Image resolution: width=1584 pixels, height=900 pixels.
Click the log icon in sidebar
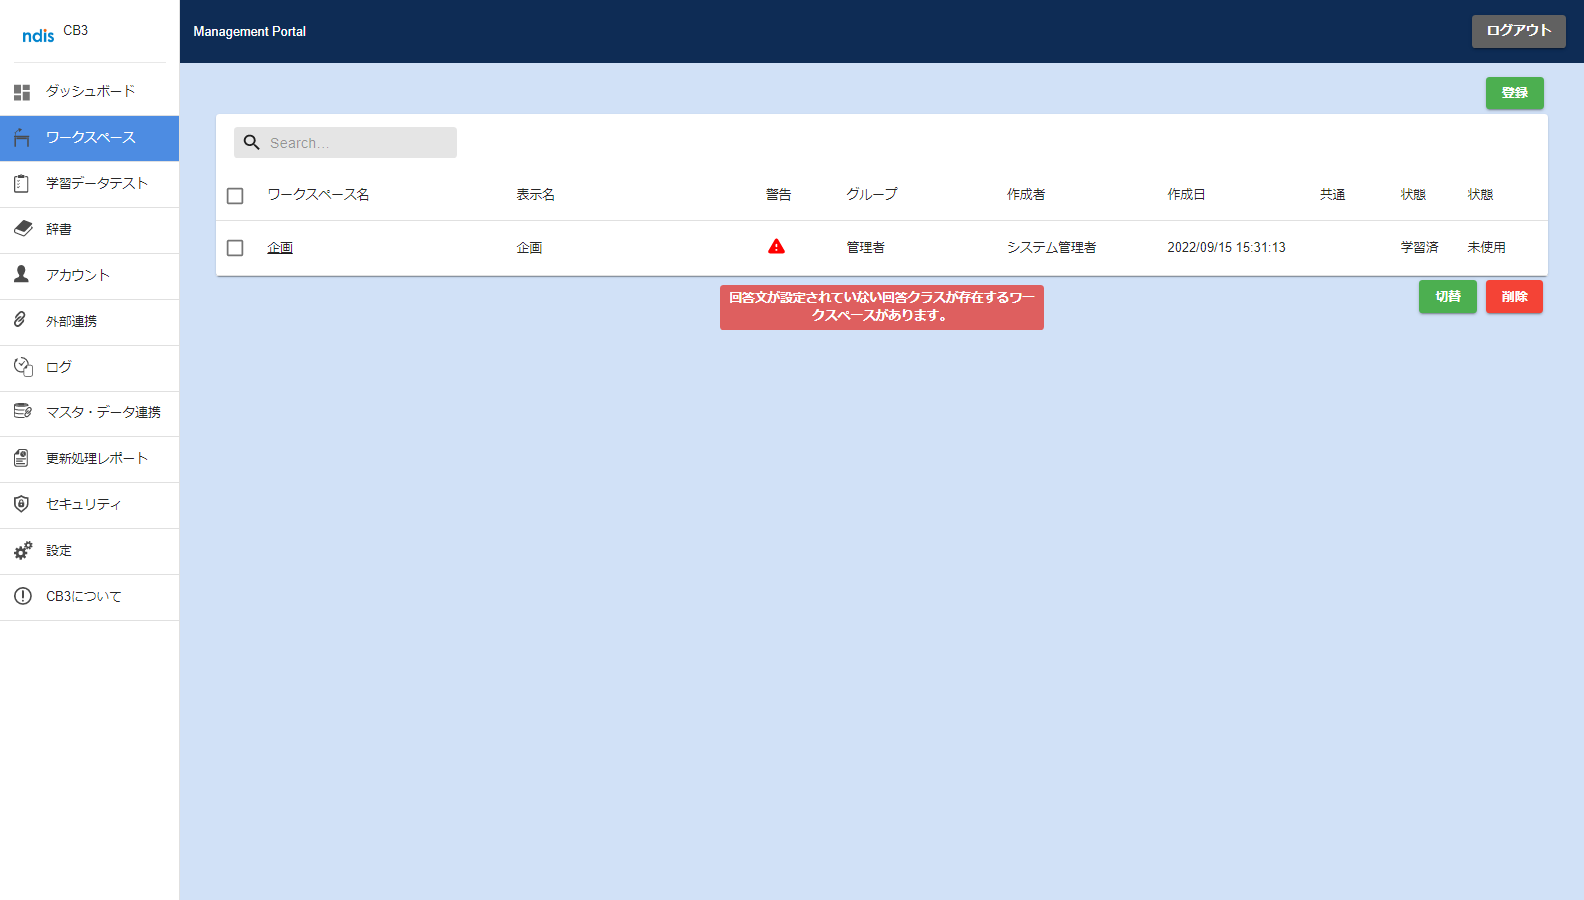point(22,367)
